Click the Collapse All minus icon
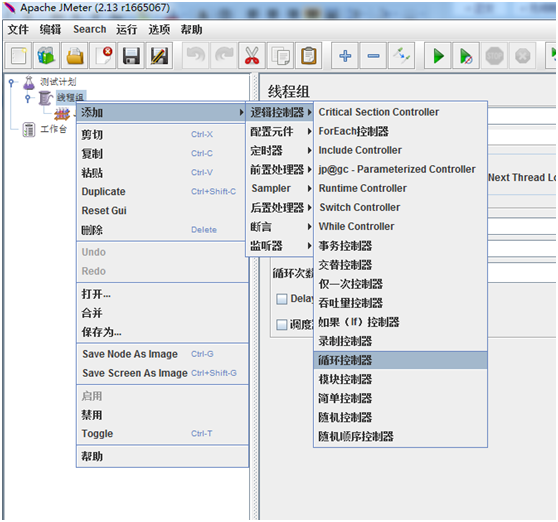Image resolution: width=558 pixels, height=522 pixels. [x=373, y=56]
